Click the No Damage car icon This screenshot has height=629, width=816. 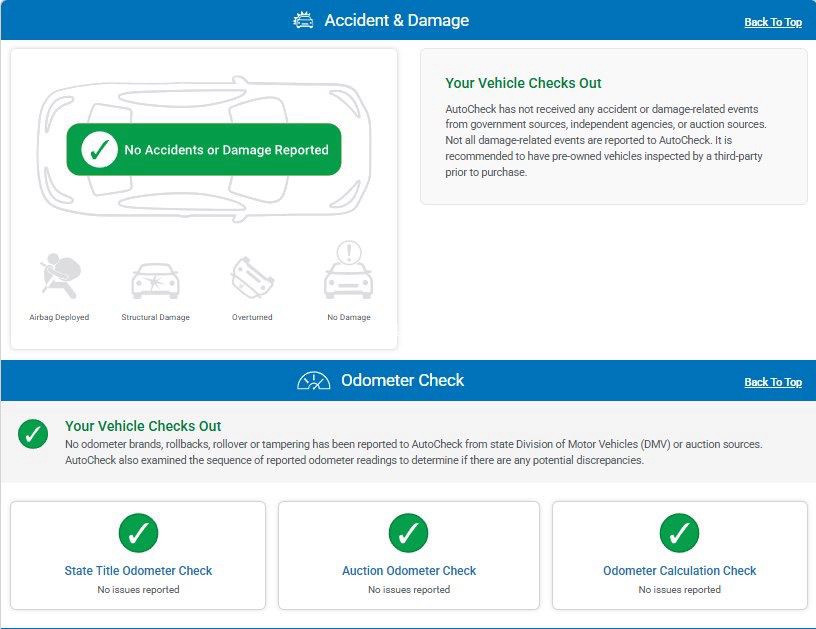(348, 271)
